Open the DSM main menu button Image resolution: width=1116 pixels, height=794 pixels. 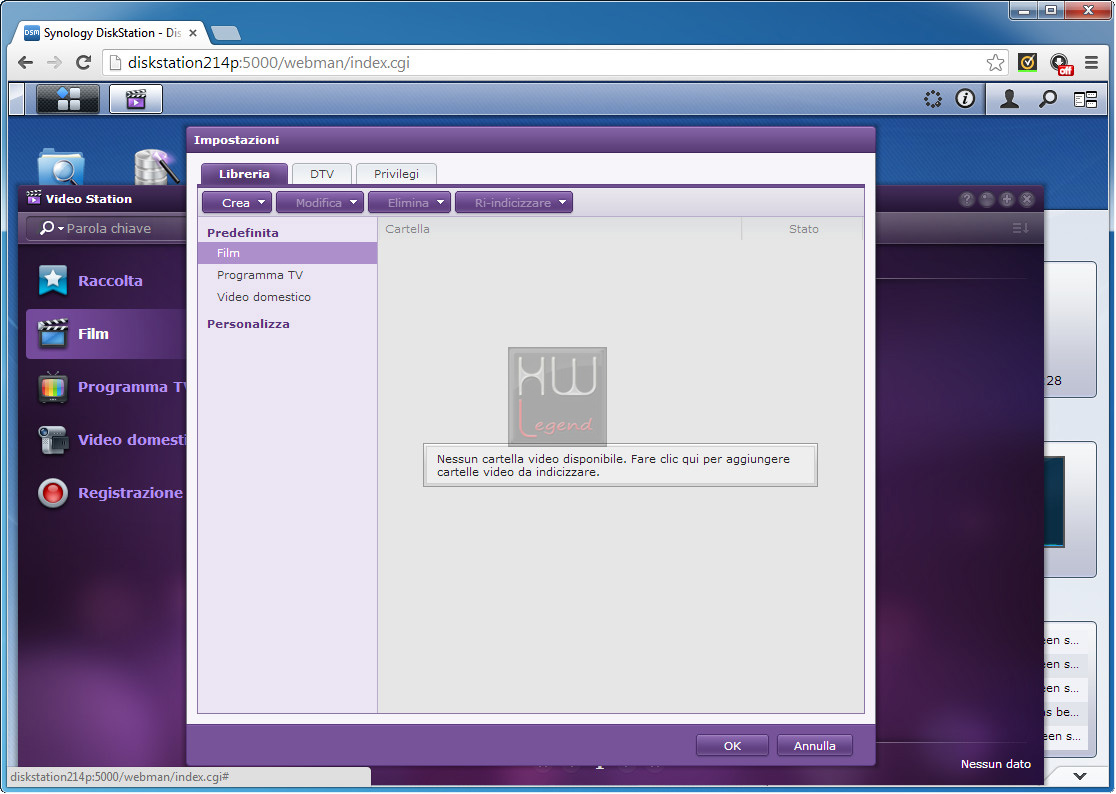[68, 99]
